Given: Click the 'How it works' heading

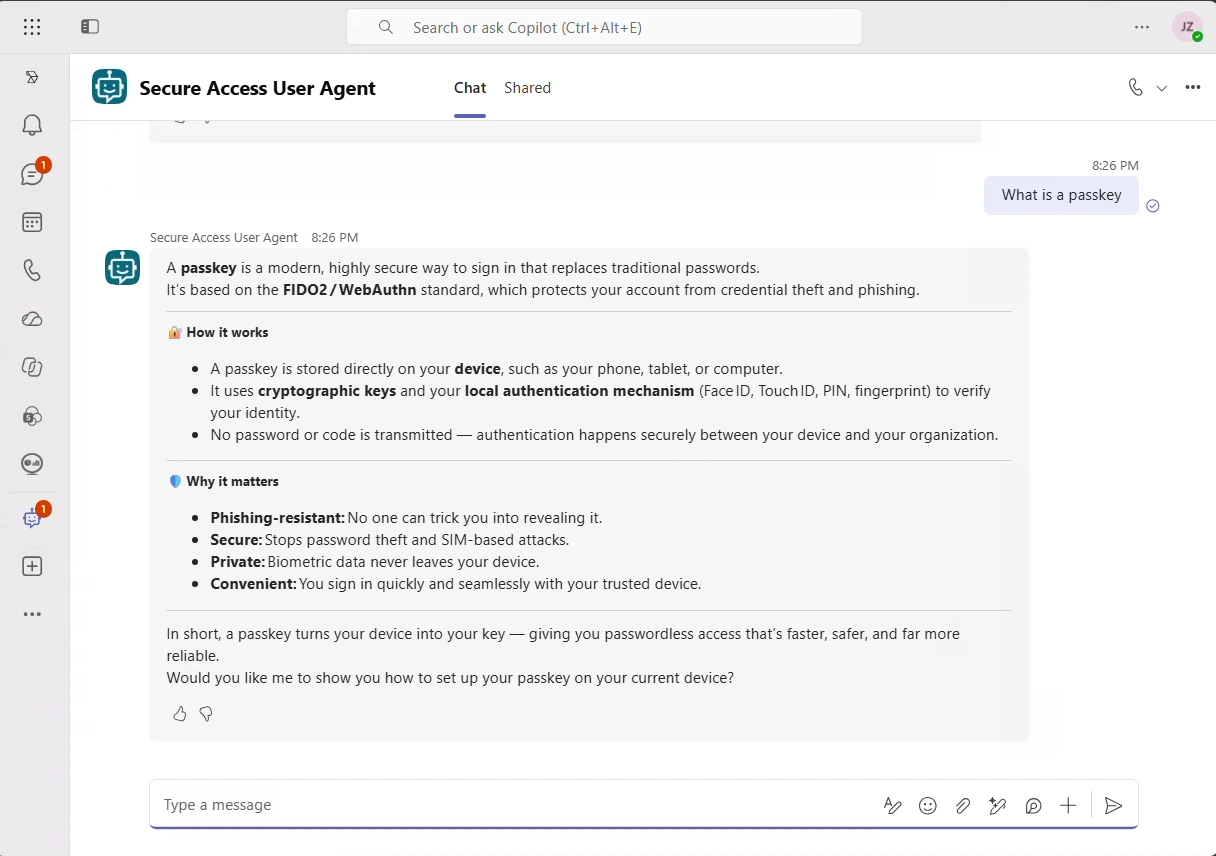Looking at the screenshot, I should pyautogui.click(x=227, y=332).
